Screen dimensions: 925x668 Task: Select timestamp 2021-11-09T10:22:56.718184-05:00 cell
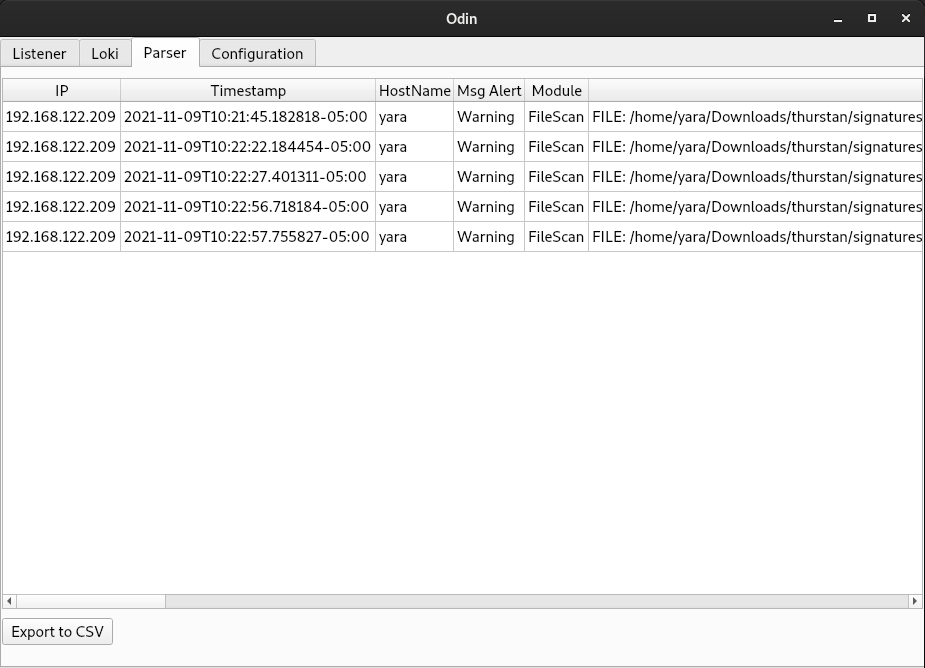click(x=248, y=207)
